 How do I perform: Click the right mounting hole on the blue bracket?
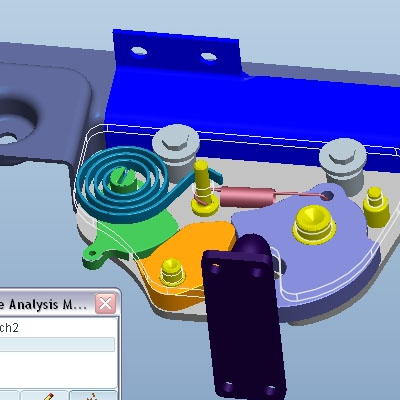coord(209,57)
